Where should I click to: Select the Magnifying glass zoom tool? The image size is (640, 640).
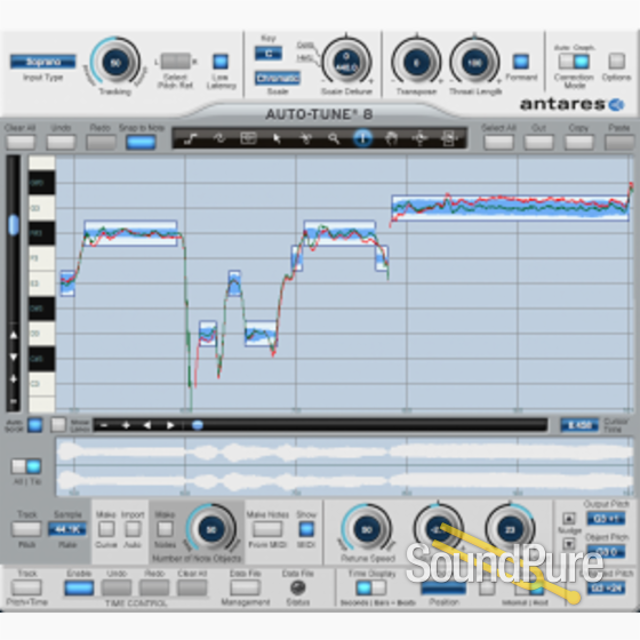coord(334,138)
